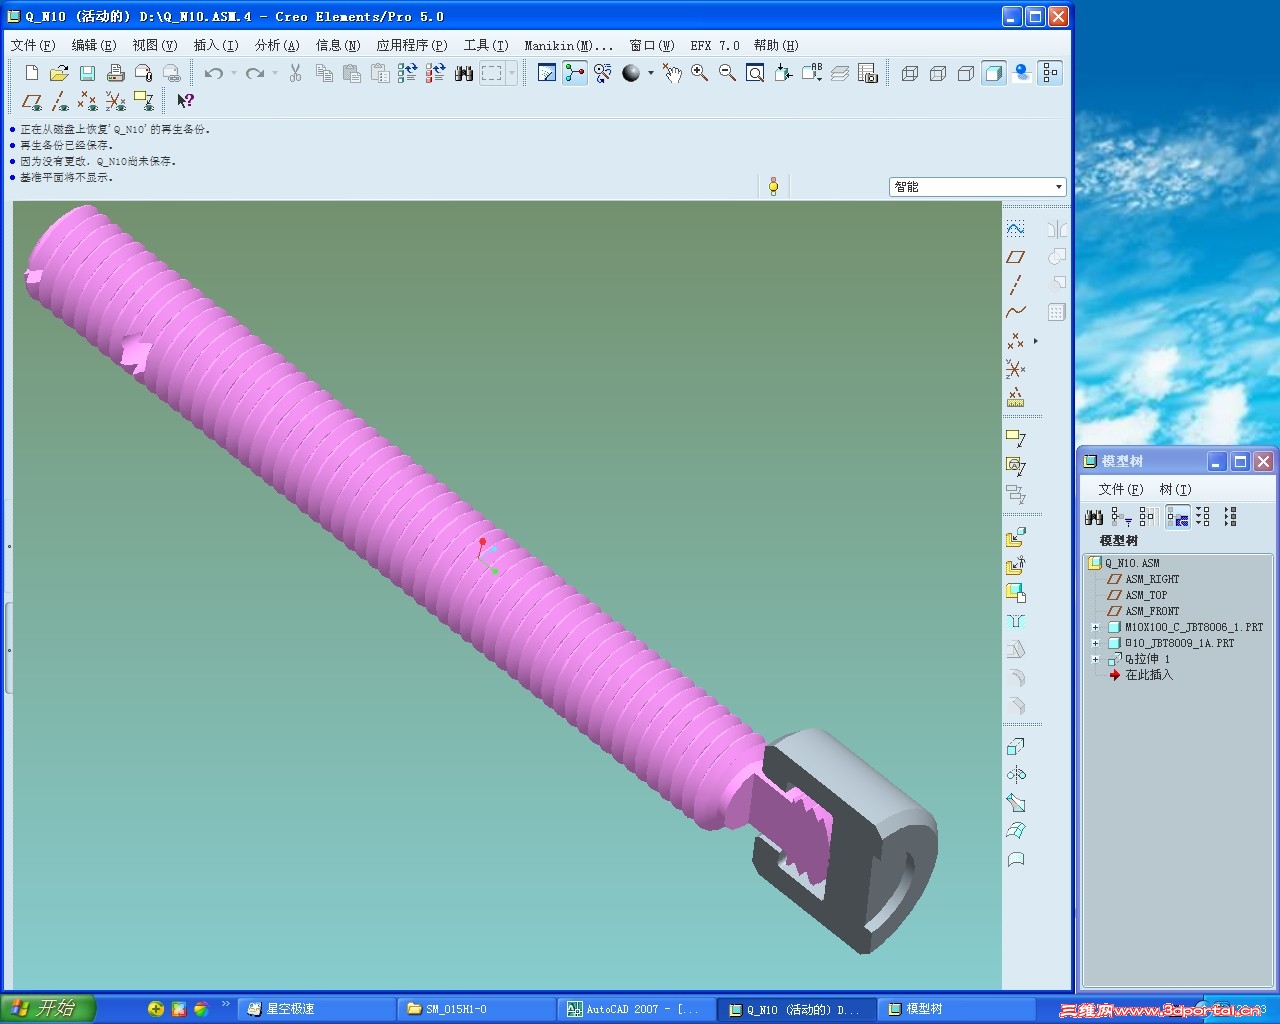1280x1024 pixels.
Task: Switch to SM_015H1-0 folder taskbar button
Action: coord(474,1009)
